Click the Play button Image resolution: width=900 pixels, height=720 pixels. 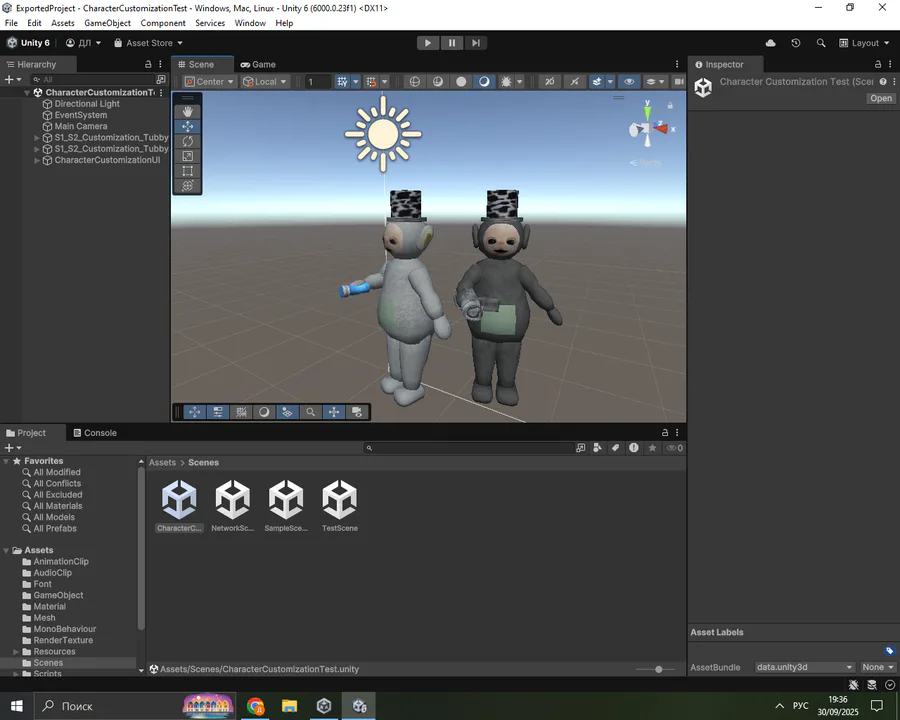pos(428,43)
